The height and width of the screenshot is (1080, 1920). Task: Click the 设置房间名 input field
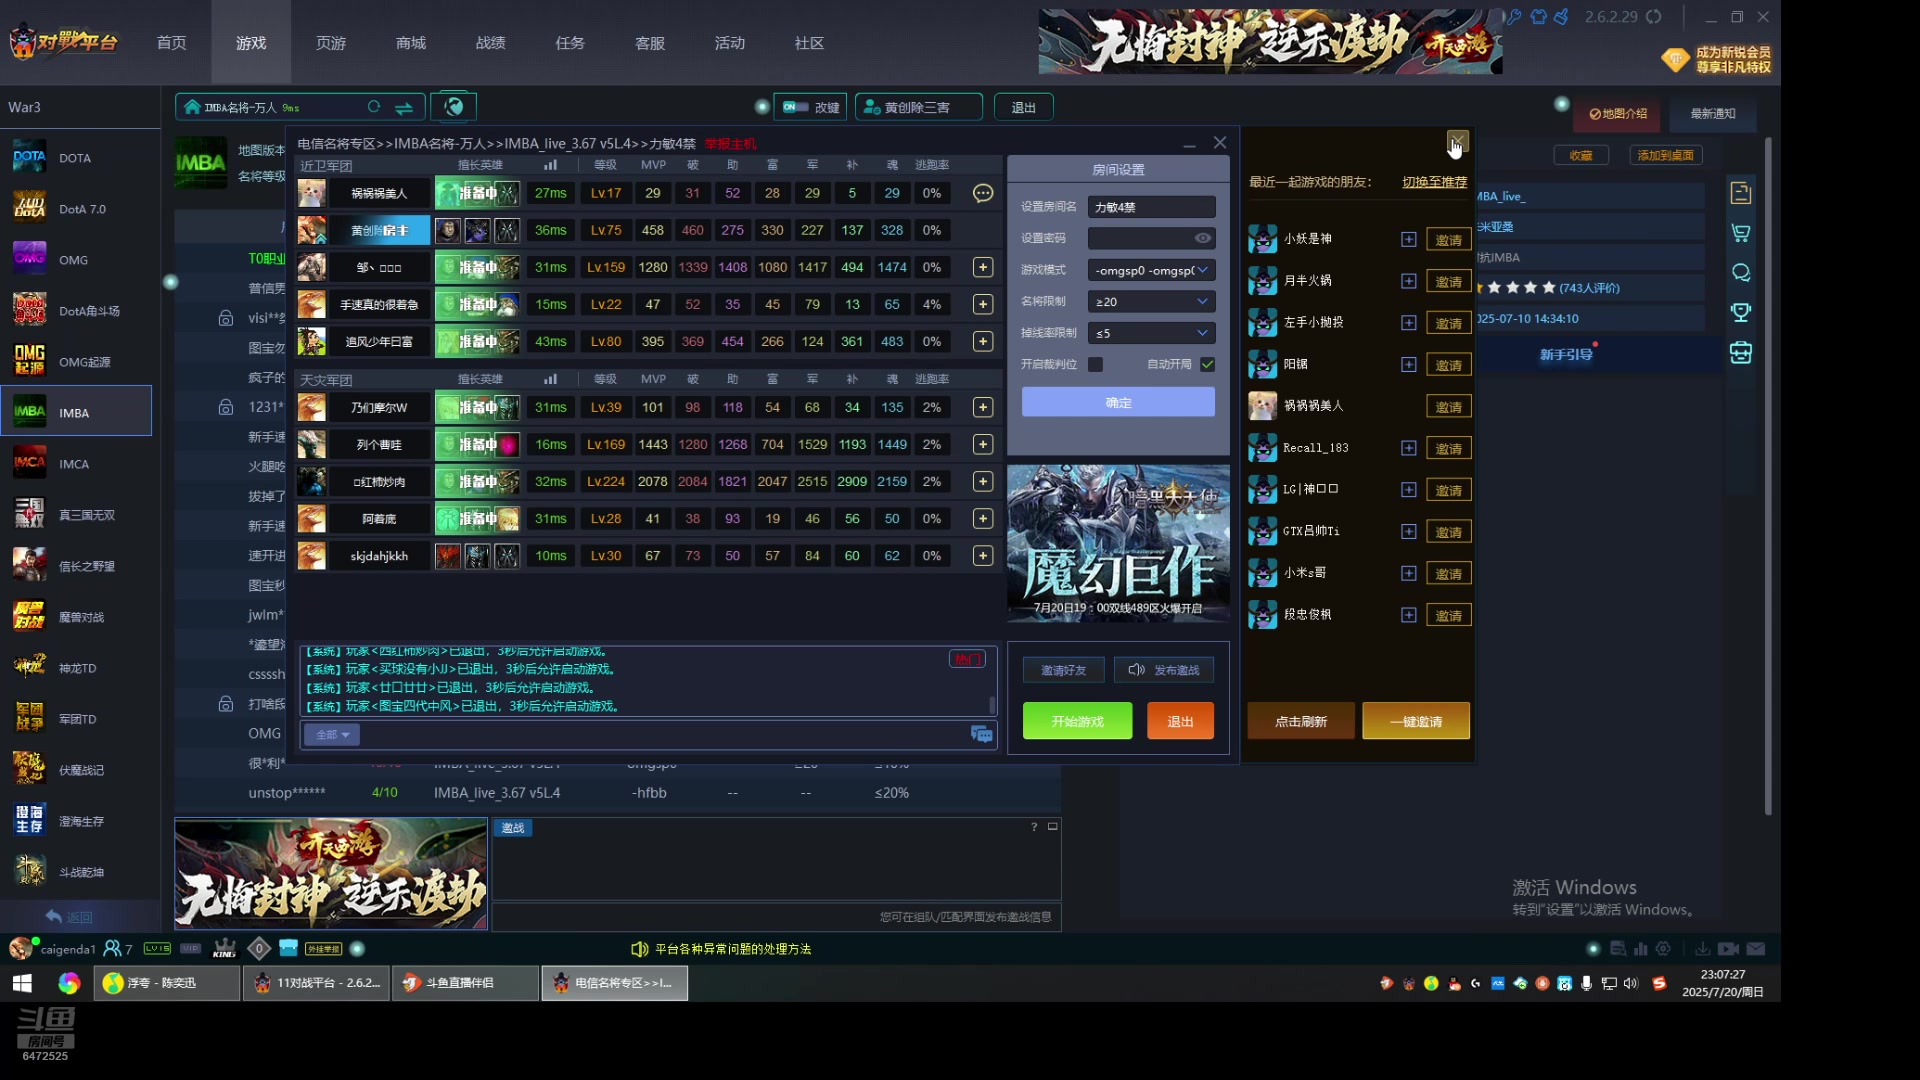(1151, 207)
